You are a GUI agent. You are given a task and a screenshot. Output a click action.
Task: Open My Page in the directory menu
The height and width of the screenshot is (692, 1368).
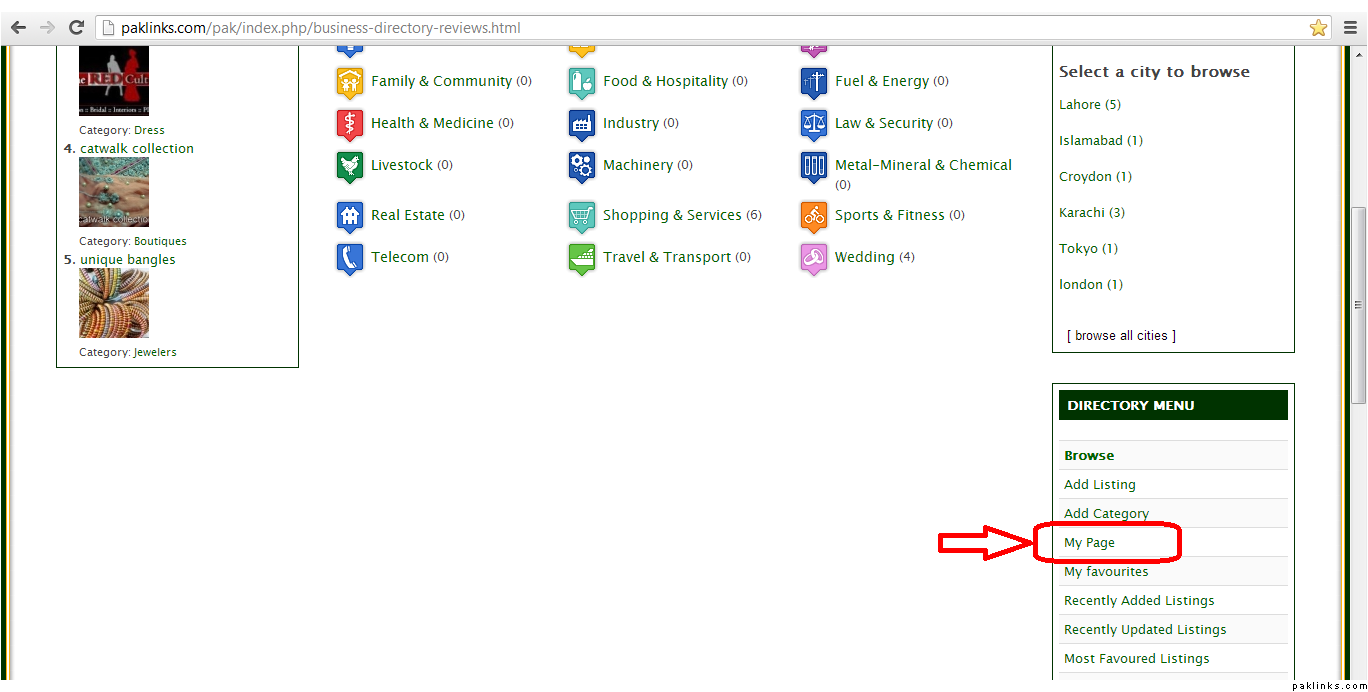[1089, 543]
